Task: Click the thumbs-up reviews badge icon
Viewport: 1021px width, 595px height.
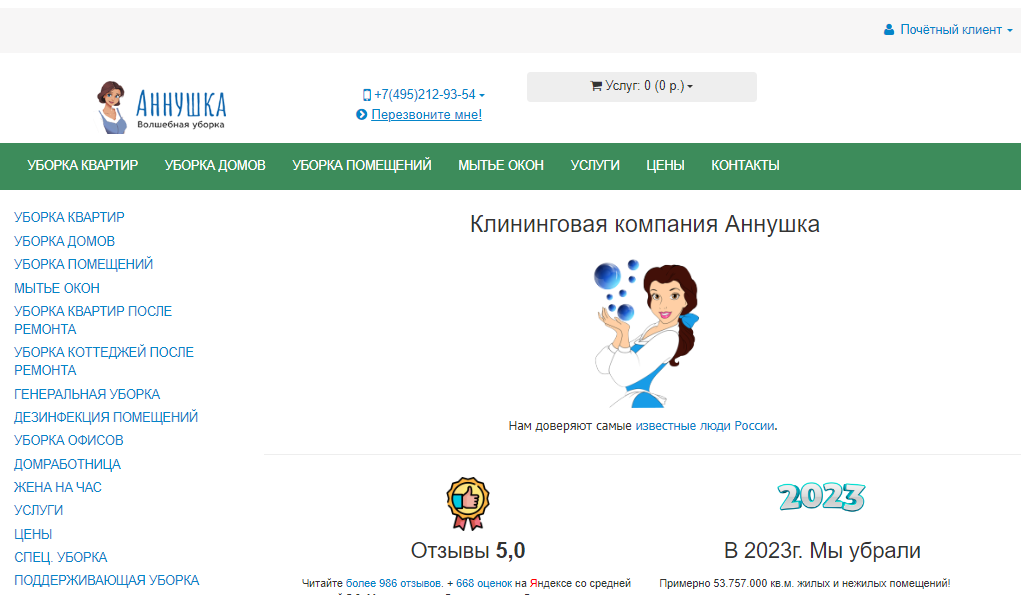Action: coord(468,503)
